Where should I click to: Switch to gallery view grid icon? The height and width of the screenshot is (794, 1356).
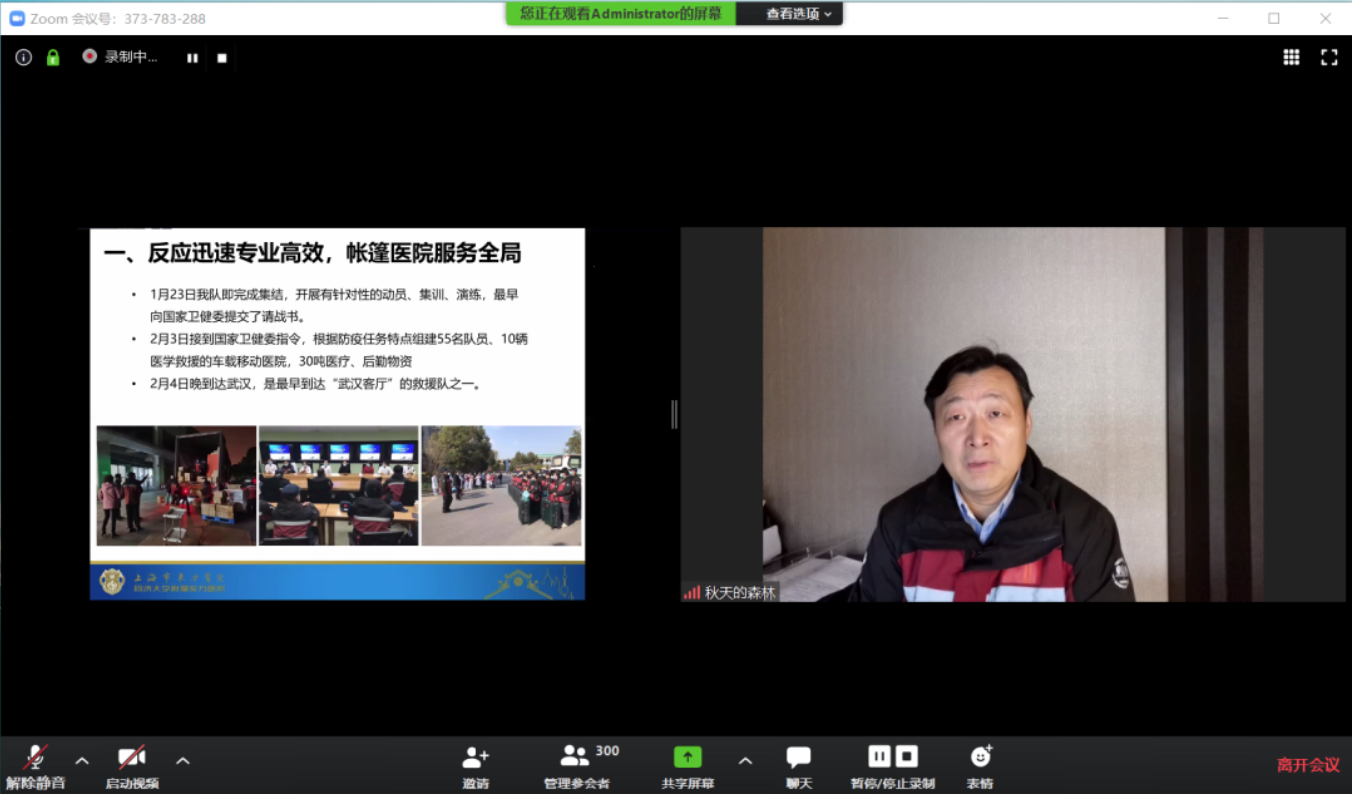point(1291,58)
